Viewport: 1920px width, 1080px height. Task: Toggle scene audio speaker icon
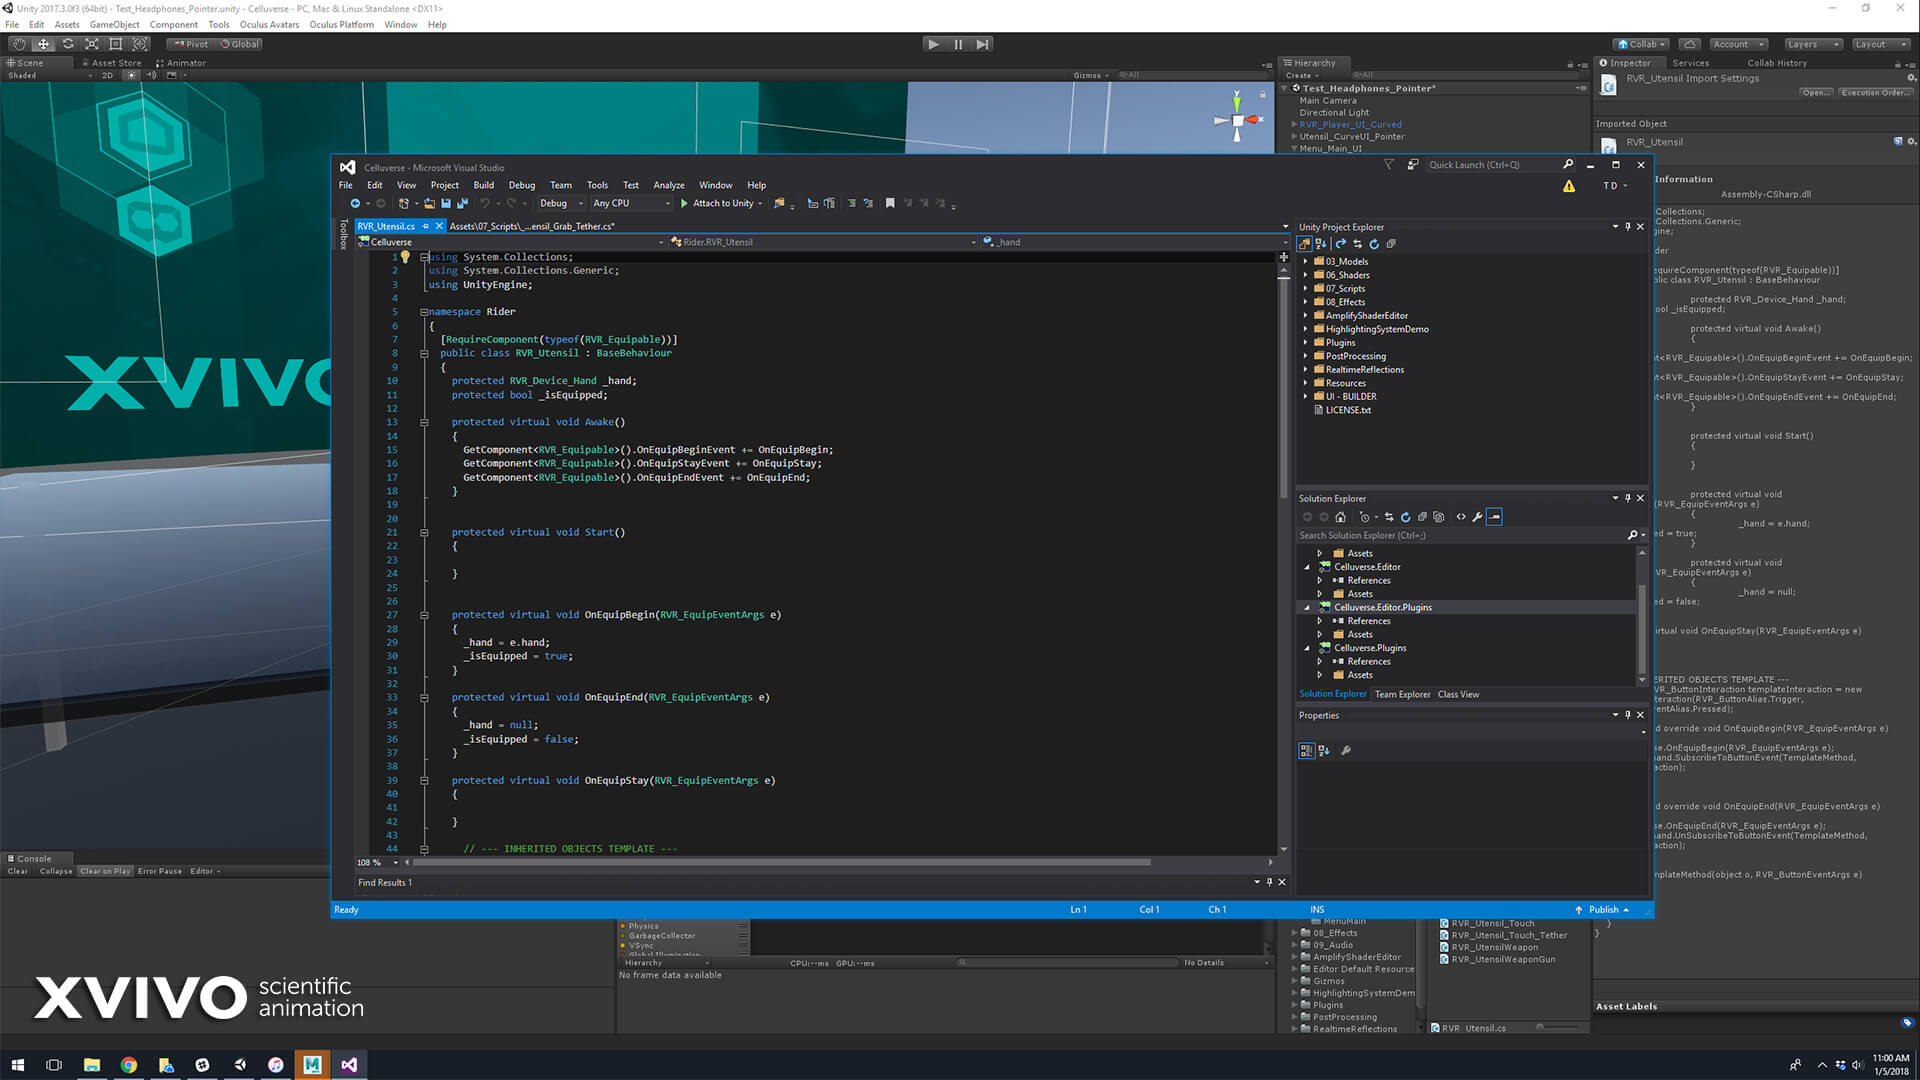click(151, 75)
